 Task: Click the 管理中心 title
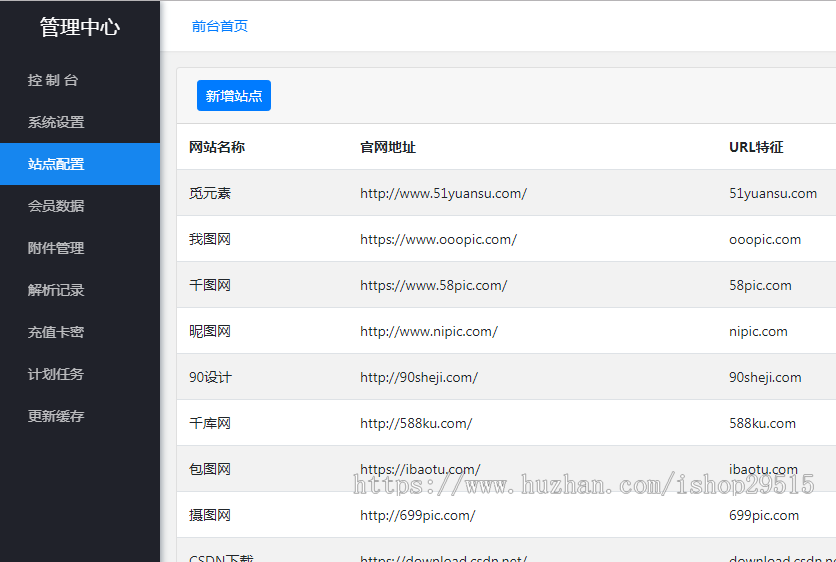click(x=79, y=27)
